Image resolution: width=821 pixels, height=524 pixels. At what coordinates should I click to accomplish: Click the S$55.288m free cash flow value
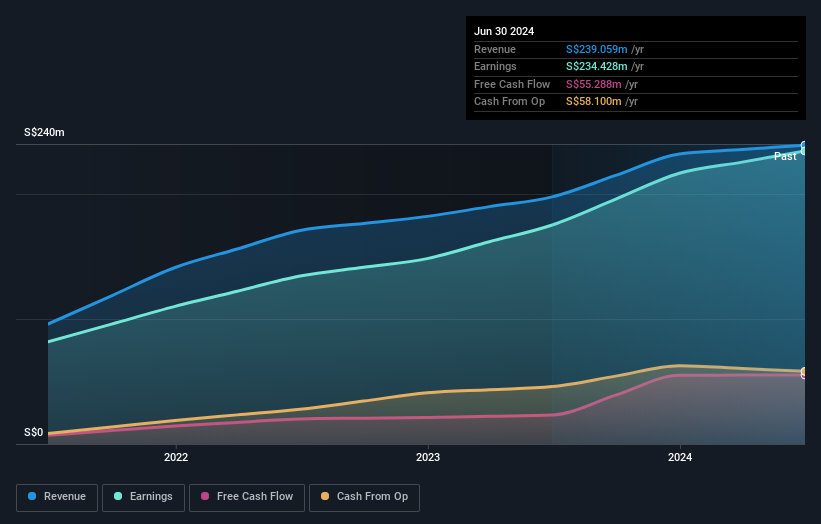coord(594,84)
